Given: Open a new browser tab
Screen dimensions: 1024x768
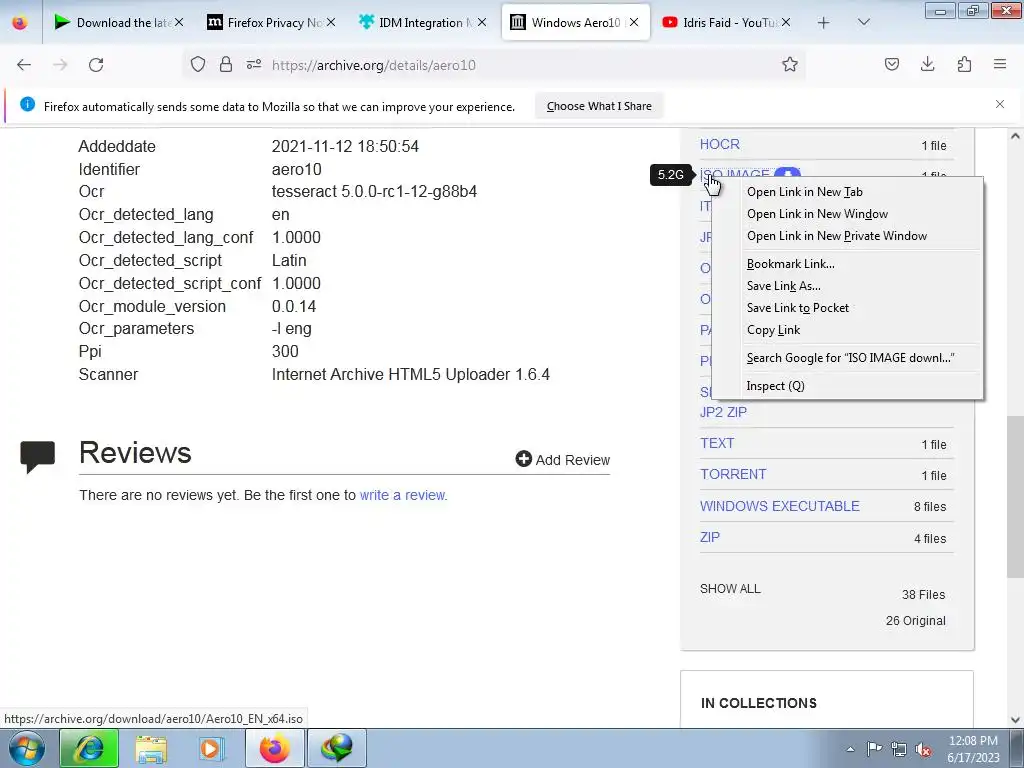Looking at the screenshot, I should tap(824, 23).
